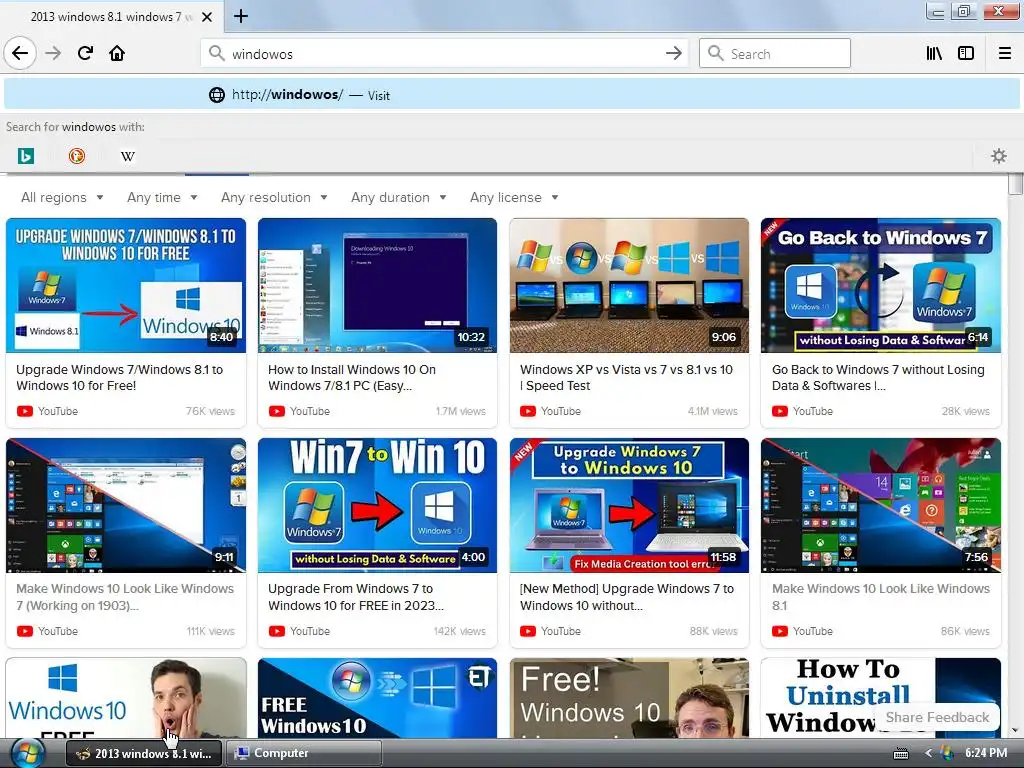Open Windows XP vs Vista speed test thumbnail
The width and height of the screenshot is (1024, 768).
coord(629,285)
